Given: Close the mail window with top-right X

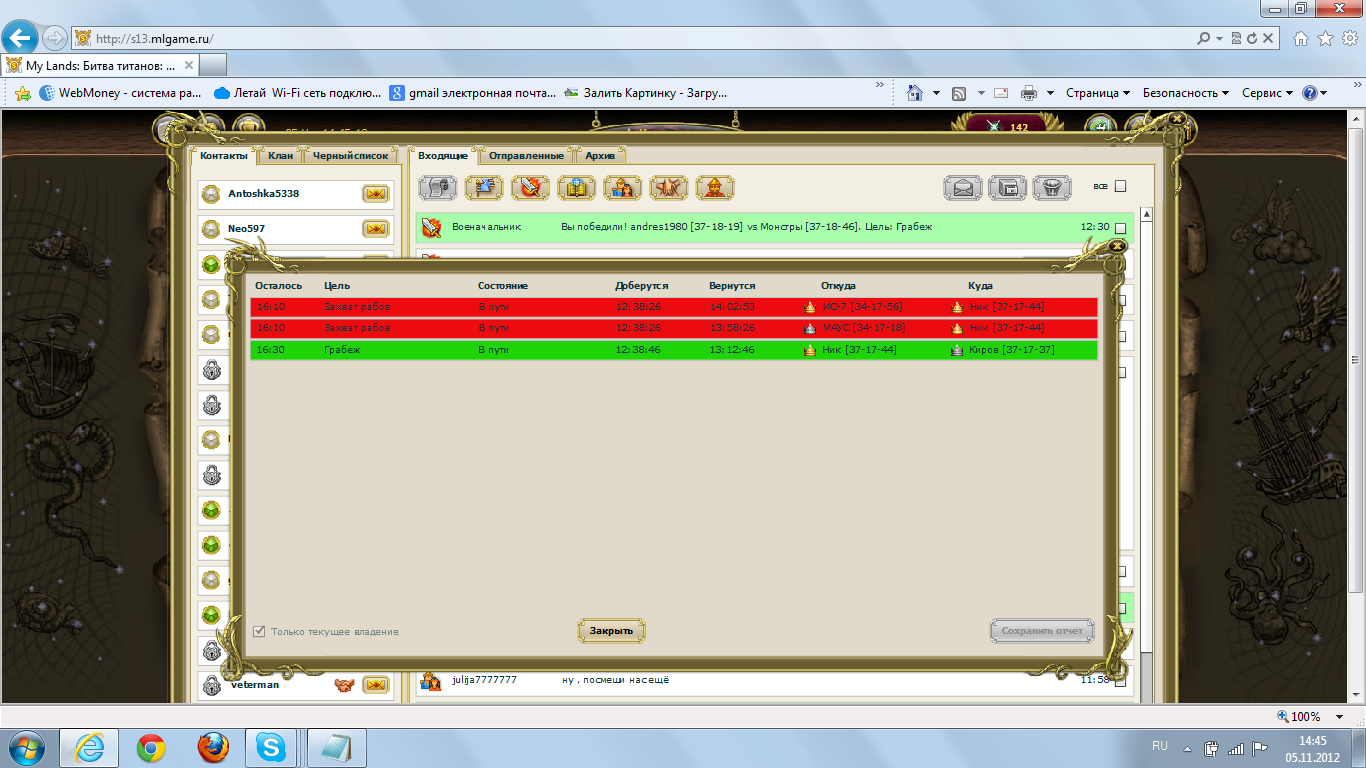Looking at the screenshot, I should [x=1177, y=119].
